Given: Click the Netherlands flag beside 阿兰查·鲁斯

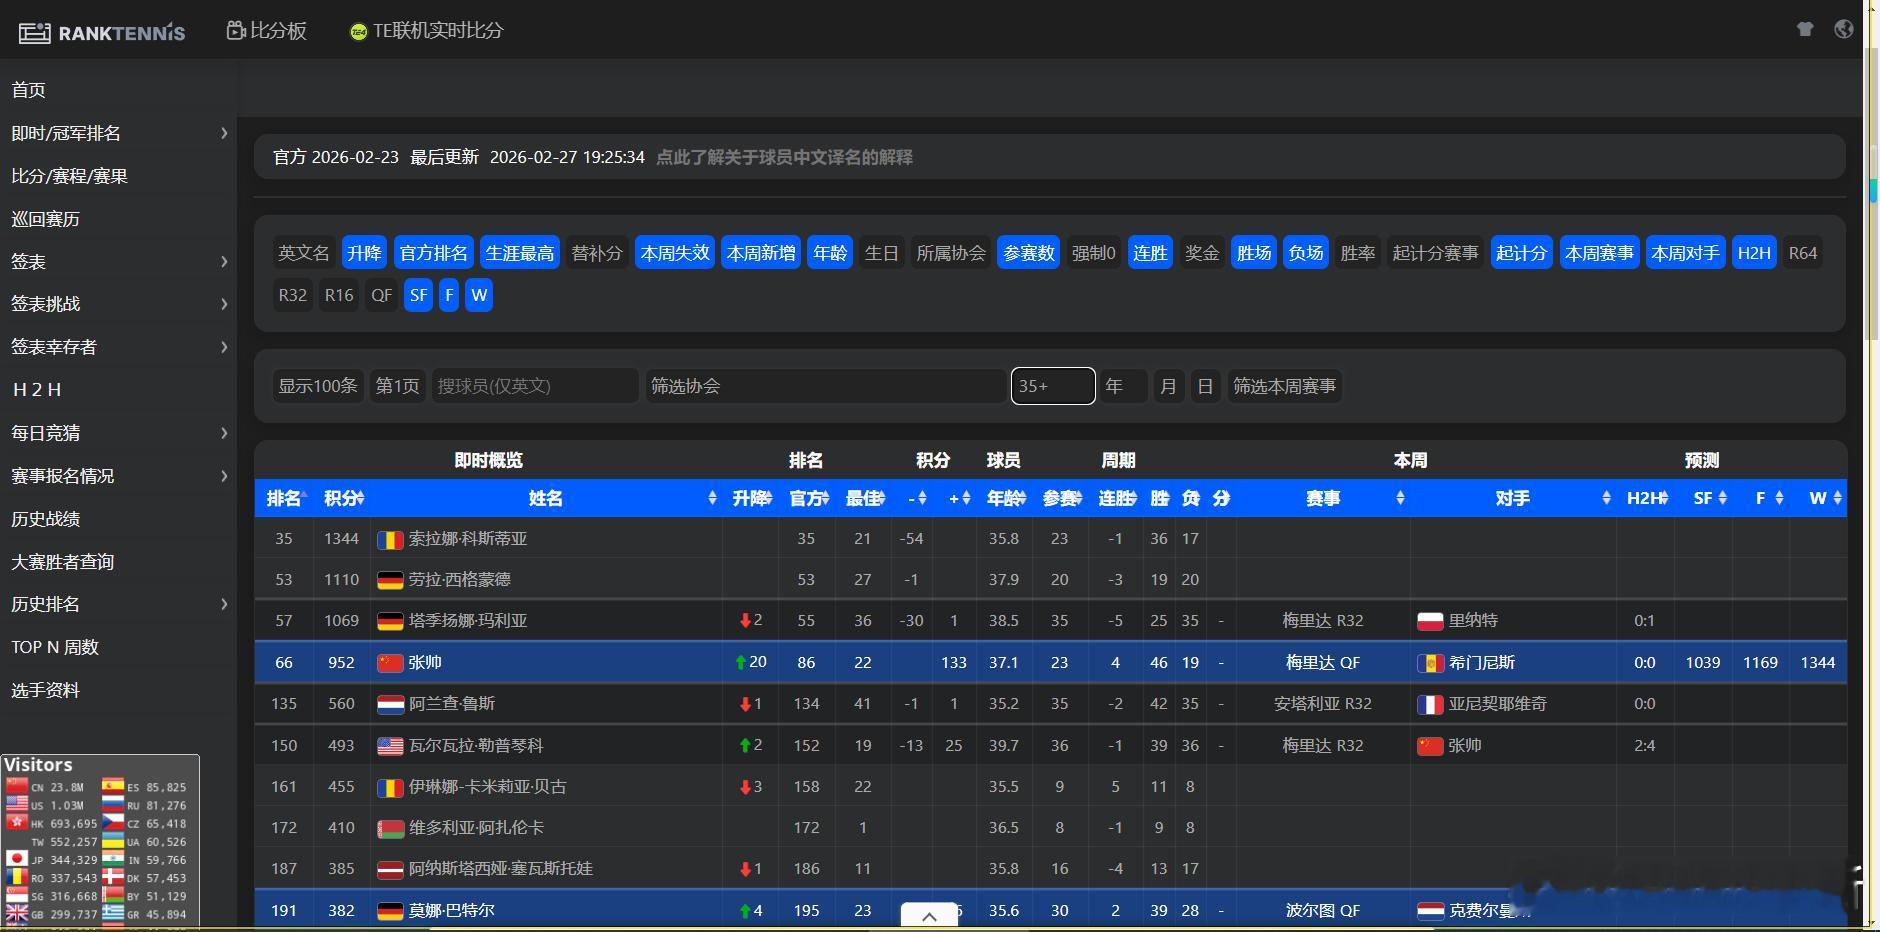Looking at the screenshot, I should click(390, 704).
